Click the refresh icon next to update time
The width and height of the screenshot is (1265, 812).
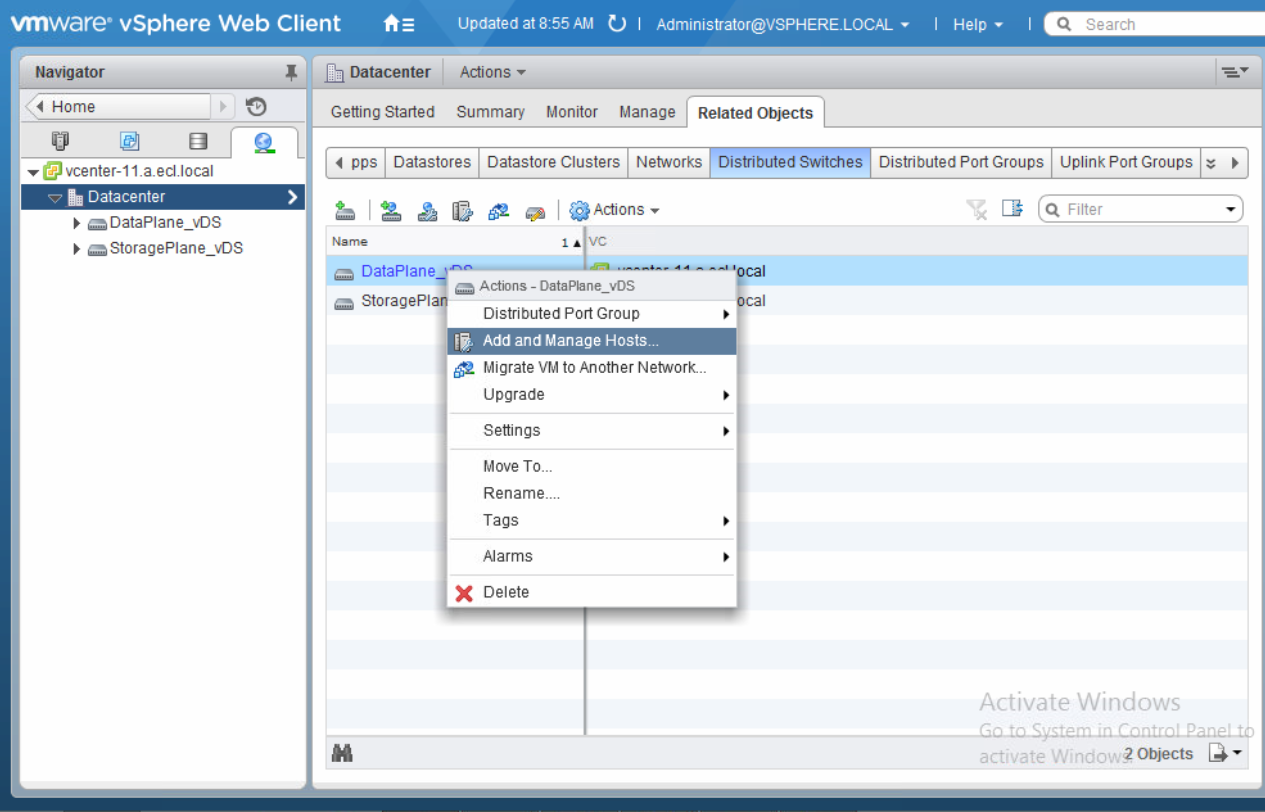[x=617, y=23]
